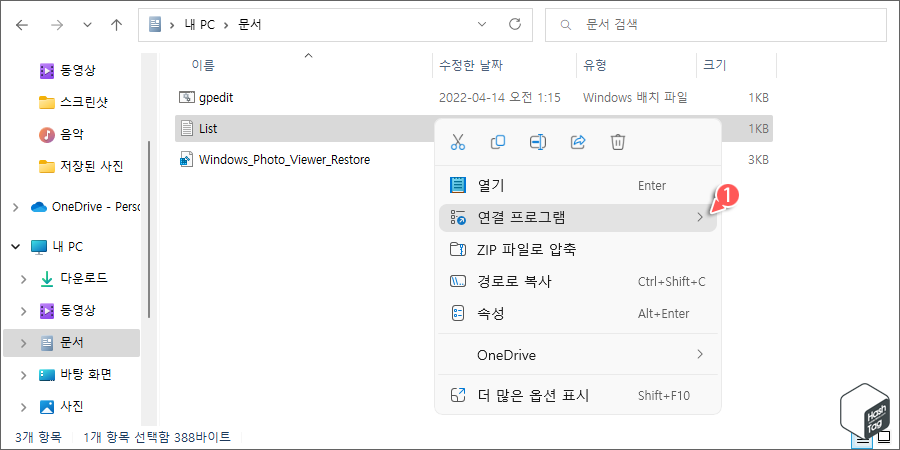This screenshot has width=900, height=450.
Task: Click the Rename icon in context menu
Action: [x=538, y=142]
